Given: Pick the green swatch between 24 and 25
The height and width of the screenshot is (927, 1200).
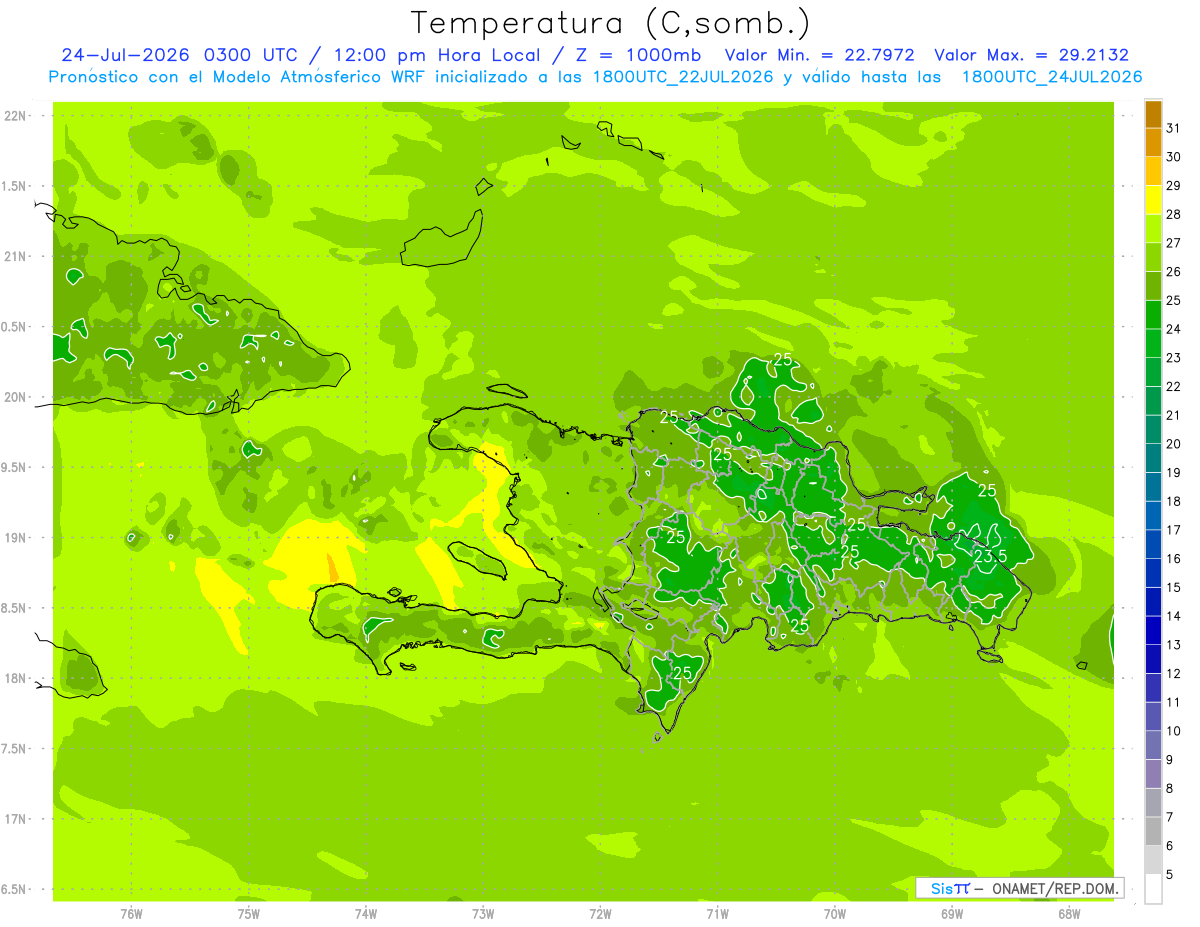Looking at the screenshot, I should point(1153,315).
